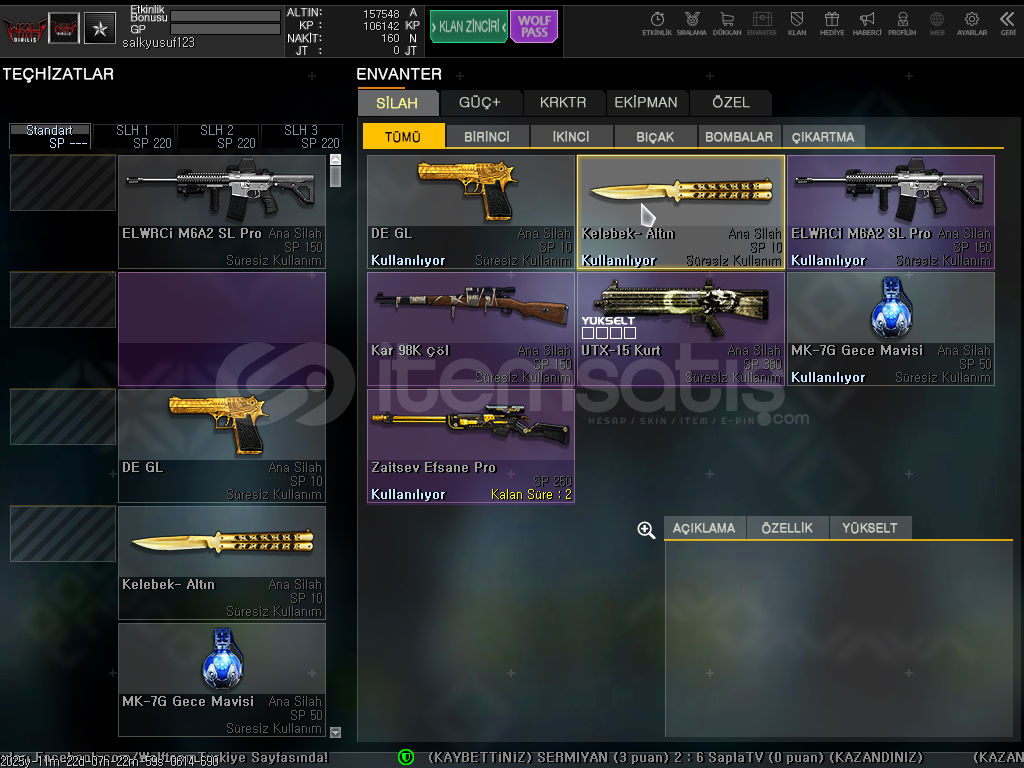
Task: Show the BOMBALAR weapon filter
Action: pos(738,137)
